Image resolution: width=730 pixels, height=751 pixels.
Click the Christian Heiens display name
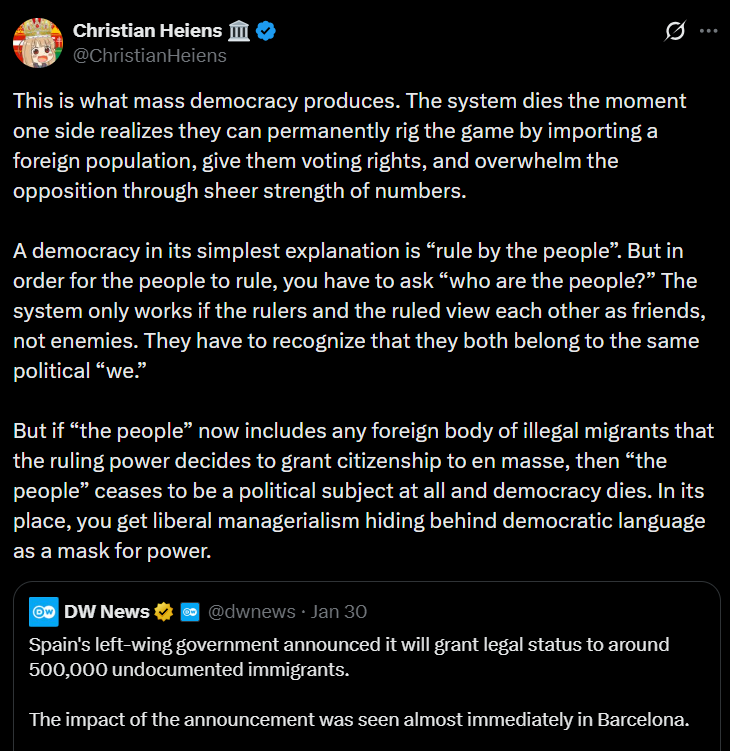pyautogui.click(x=147, y=32)
